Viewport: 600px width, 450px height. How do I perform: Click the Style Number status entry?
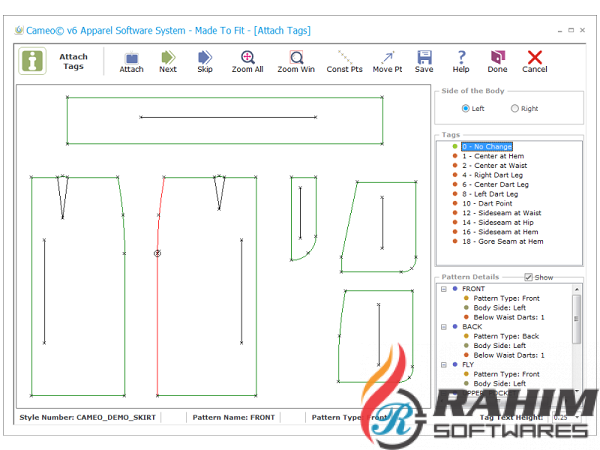point(88,417)
